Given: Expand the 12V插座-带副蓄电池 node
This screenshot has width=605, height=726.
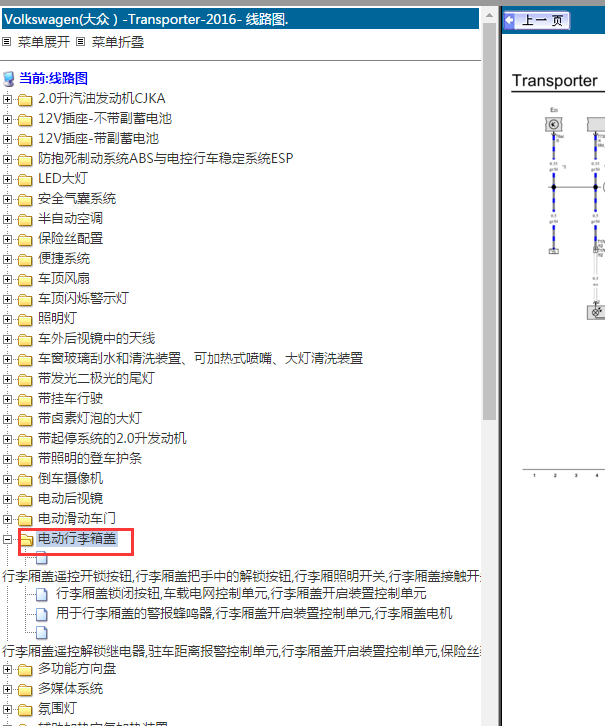Looking at the screenshot, I should pyautogui.click(x=7, y=139).
